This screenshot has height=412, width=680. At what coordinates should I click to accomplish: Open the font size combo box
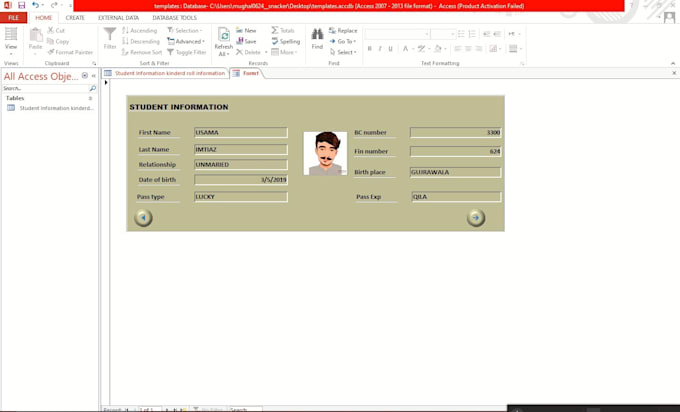point(443,34)
